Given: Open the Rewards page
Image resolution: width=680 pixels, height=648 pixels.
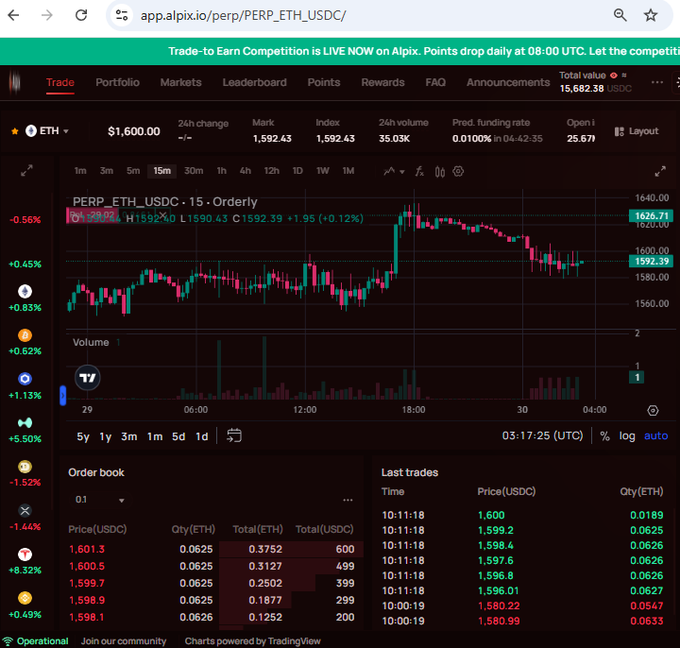Looking at the screenshot, I should tap(383, 82).
